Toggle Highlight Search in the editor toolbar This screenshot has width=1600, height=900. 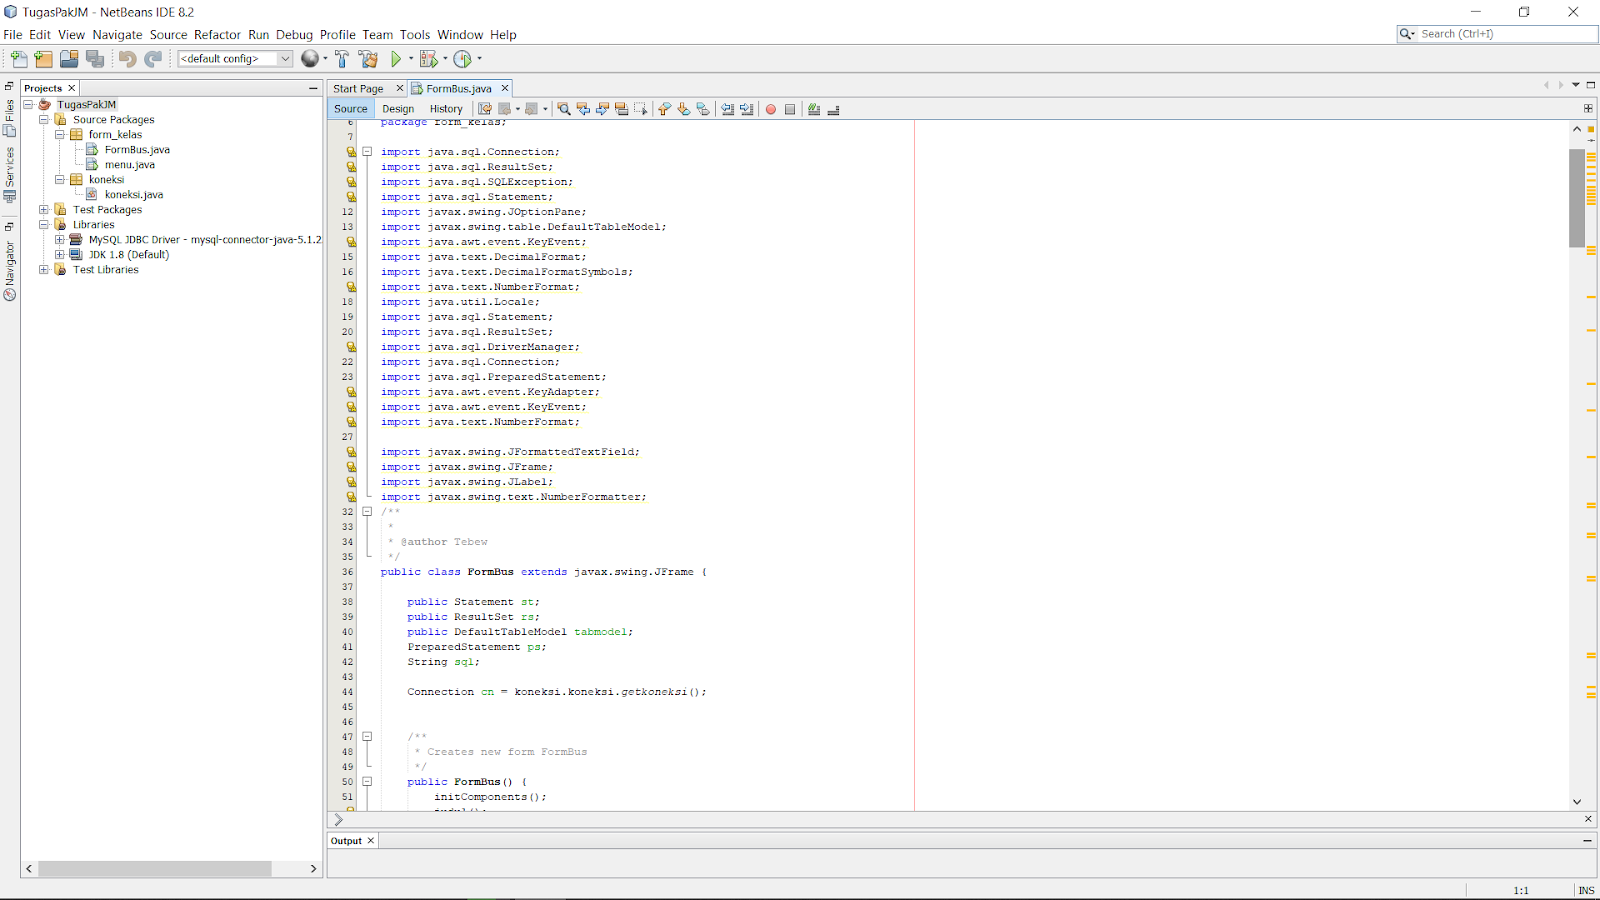(622, 109)
